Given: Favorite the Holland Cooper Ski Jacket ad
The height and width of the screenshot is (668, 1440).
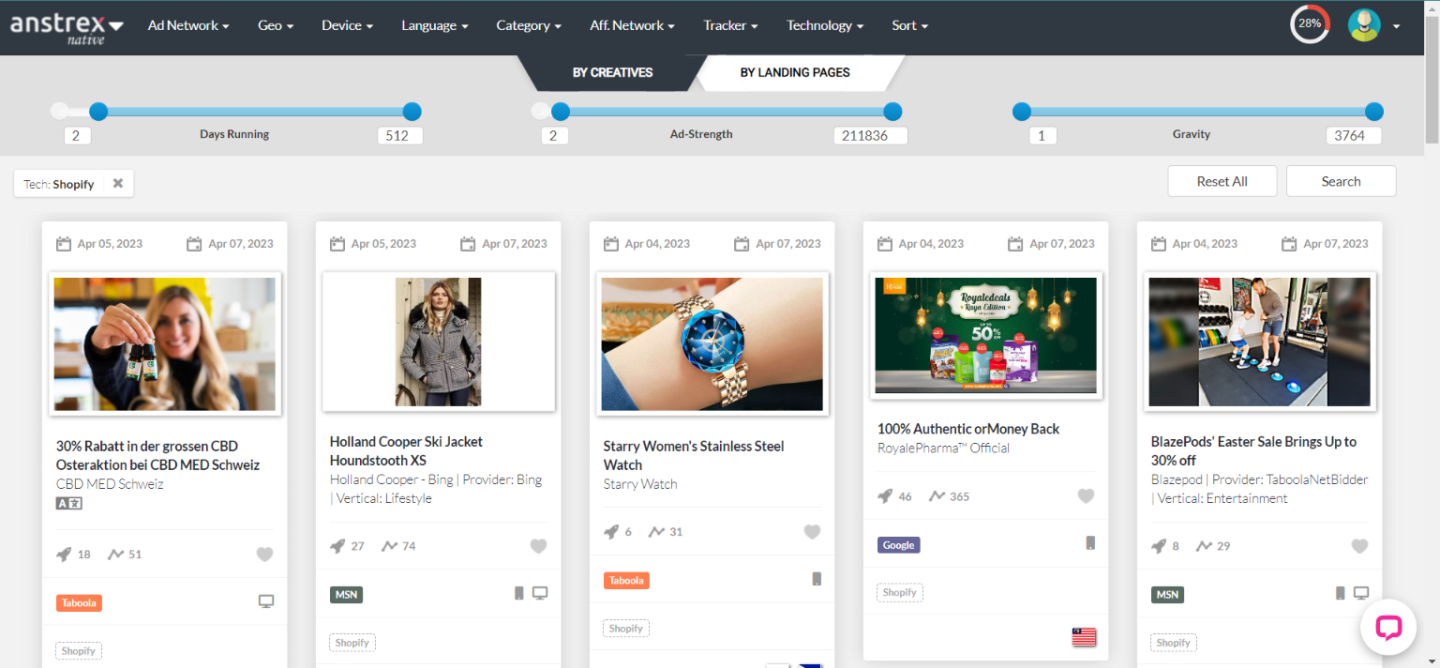Looking at the screenshot, I should click(538, 546).
